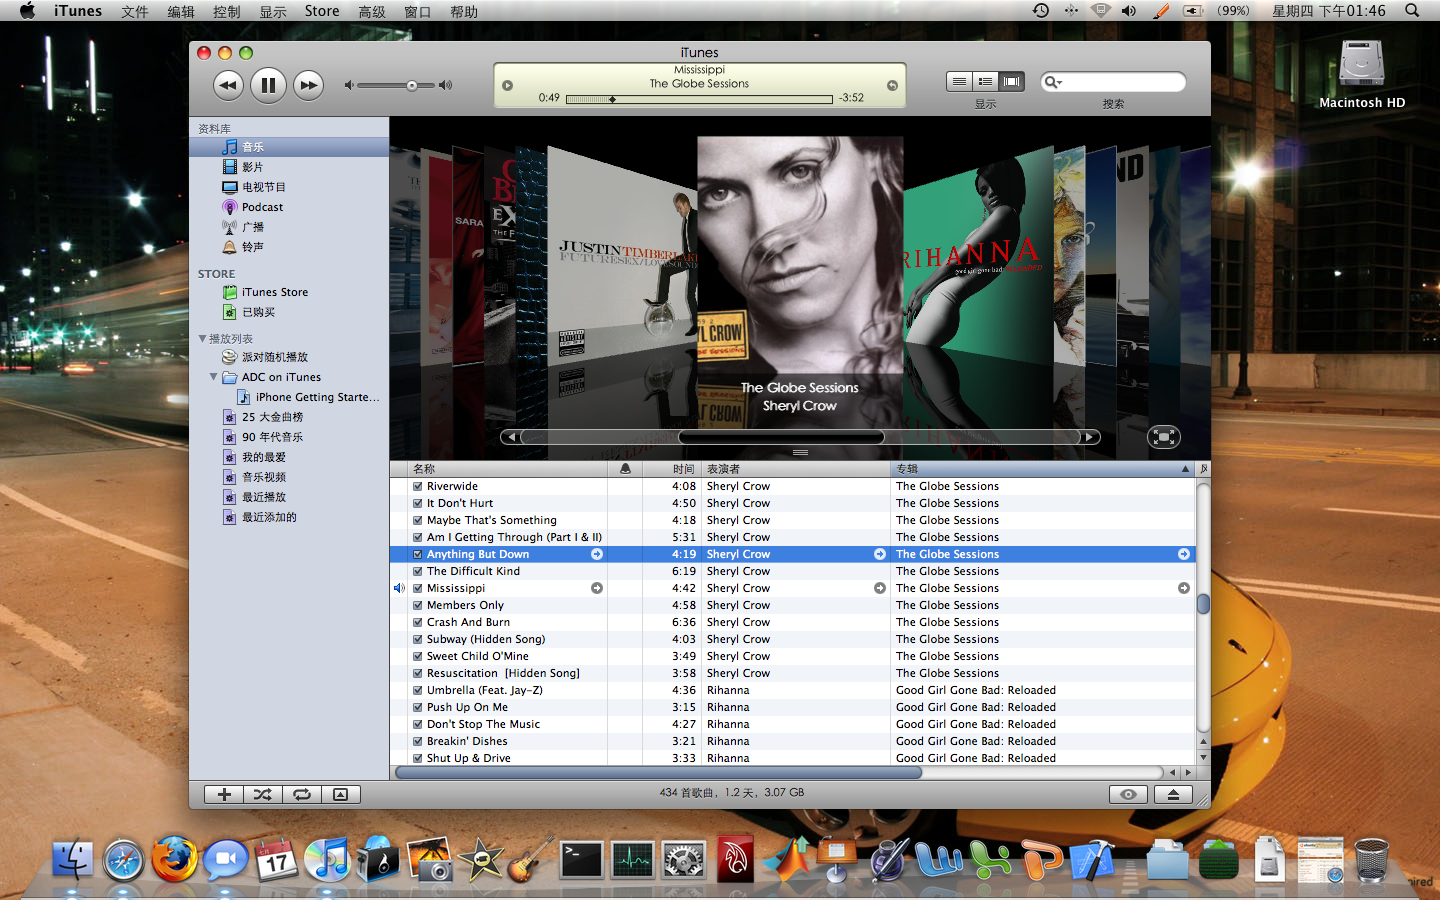Click the eject disc button
This screenshot has height=900, width=1440.
point(1173,794)
